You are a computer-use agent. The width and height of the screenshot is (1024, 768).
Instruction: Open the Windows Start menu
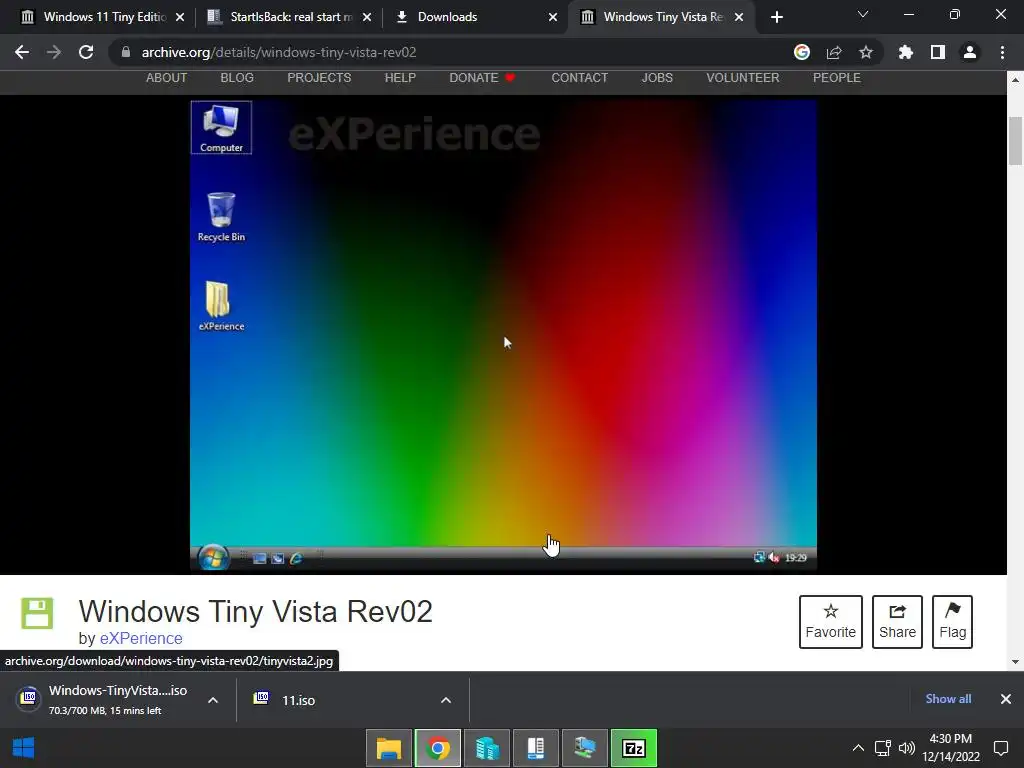(24, 748)
